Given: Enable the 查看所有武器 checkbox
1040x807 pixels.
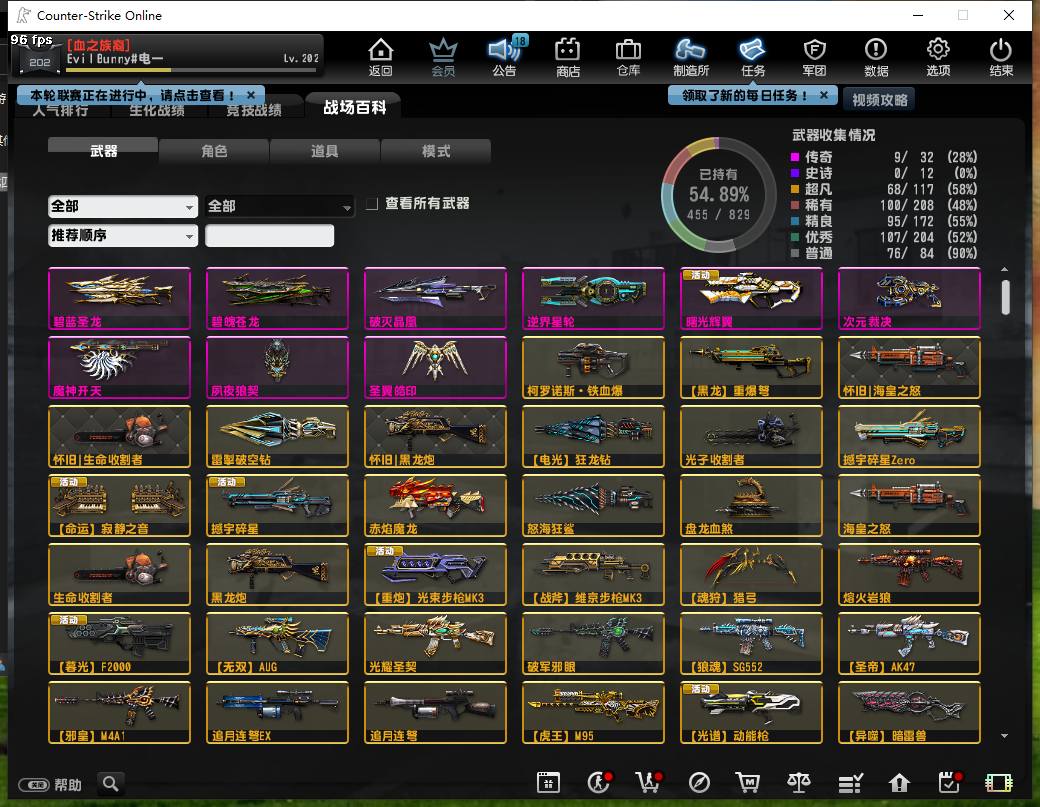Looking at the screenshot, I should 372,204.
